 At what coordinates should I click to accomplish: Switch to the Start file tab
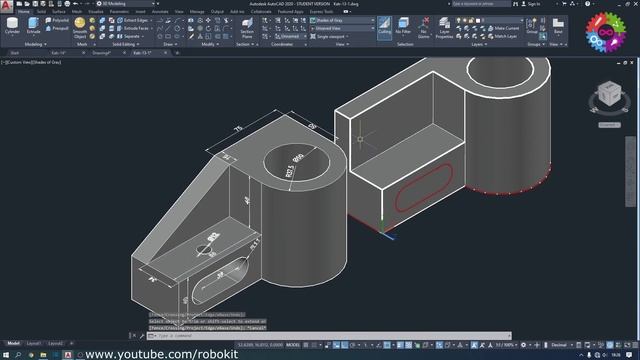tap(15, 53)
